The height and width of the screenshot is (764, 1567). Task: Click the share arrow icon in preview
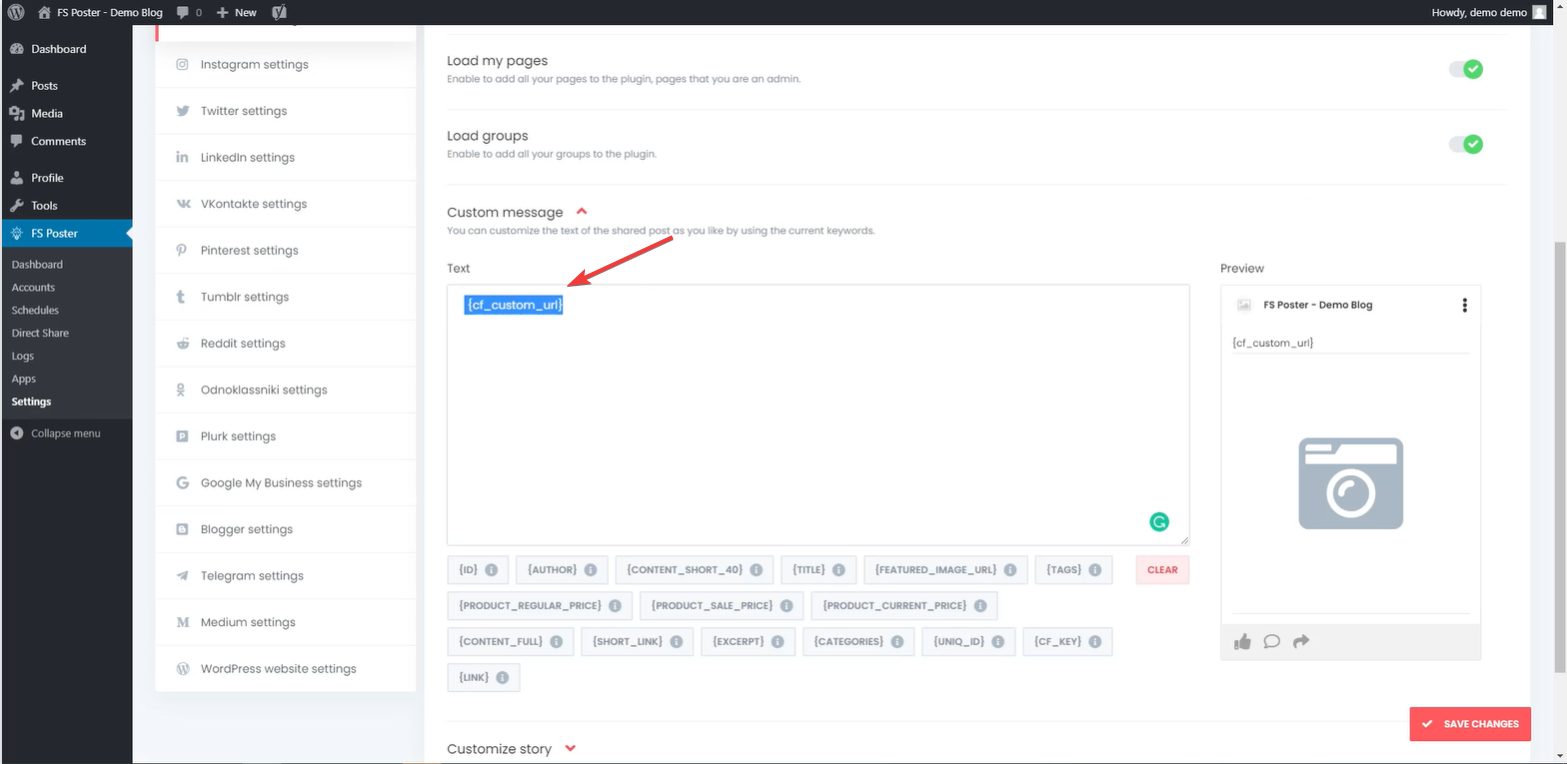(1300, 642)
